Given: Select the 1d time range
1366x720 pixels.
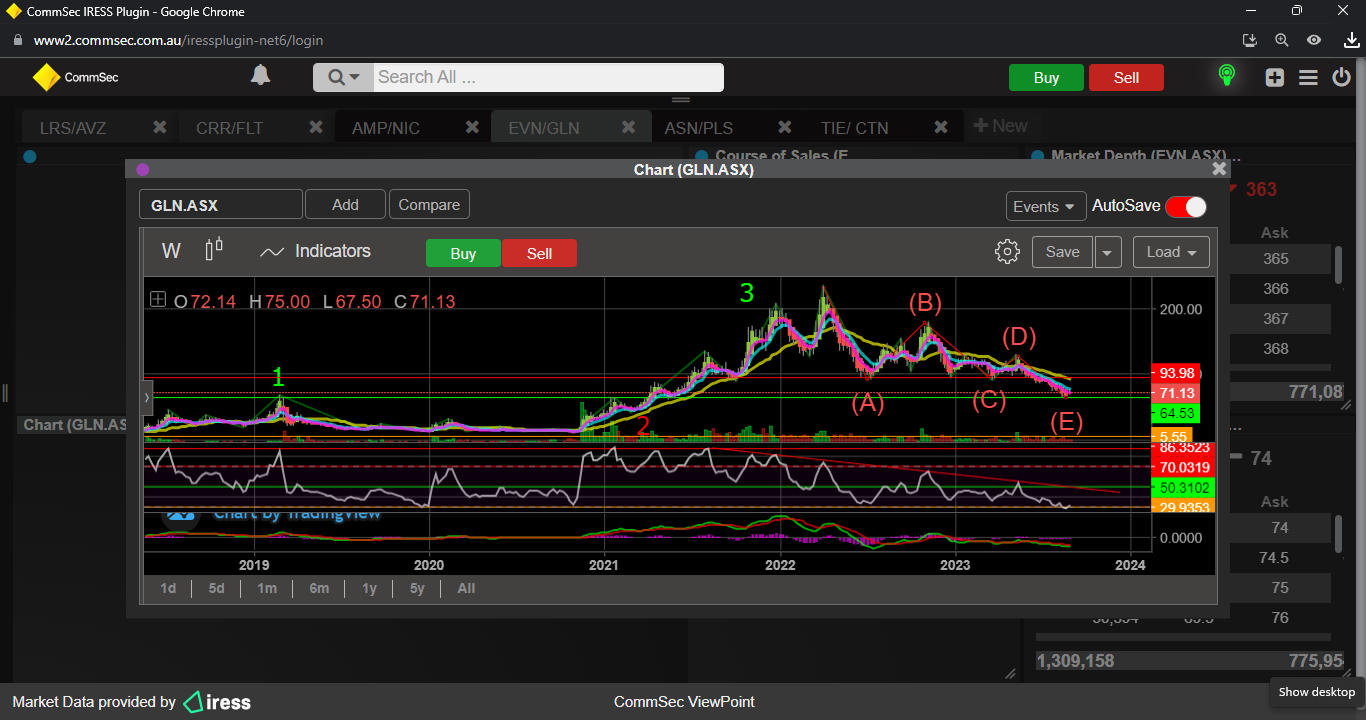Looking at the screenshot, I should tap(168, 588).
